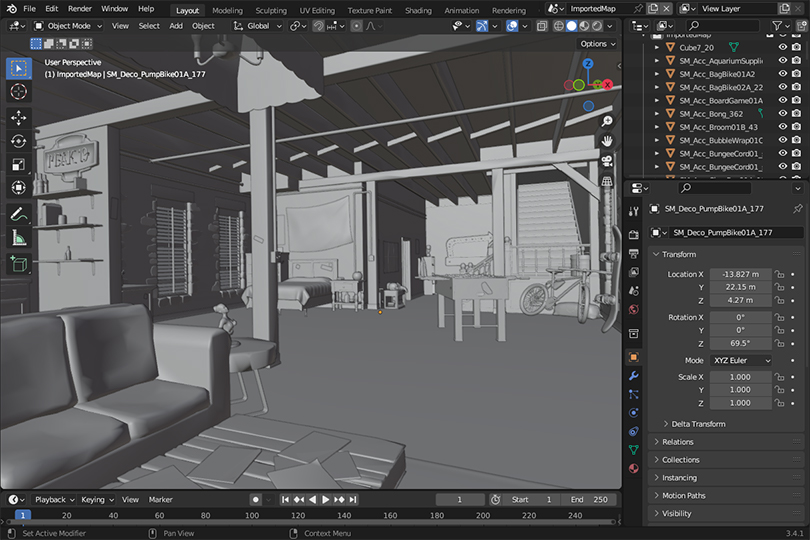
Task: Toggle auto keying record button
Action: pos(256,500)
